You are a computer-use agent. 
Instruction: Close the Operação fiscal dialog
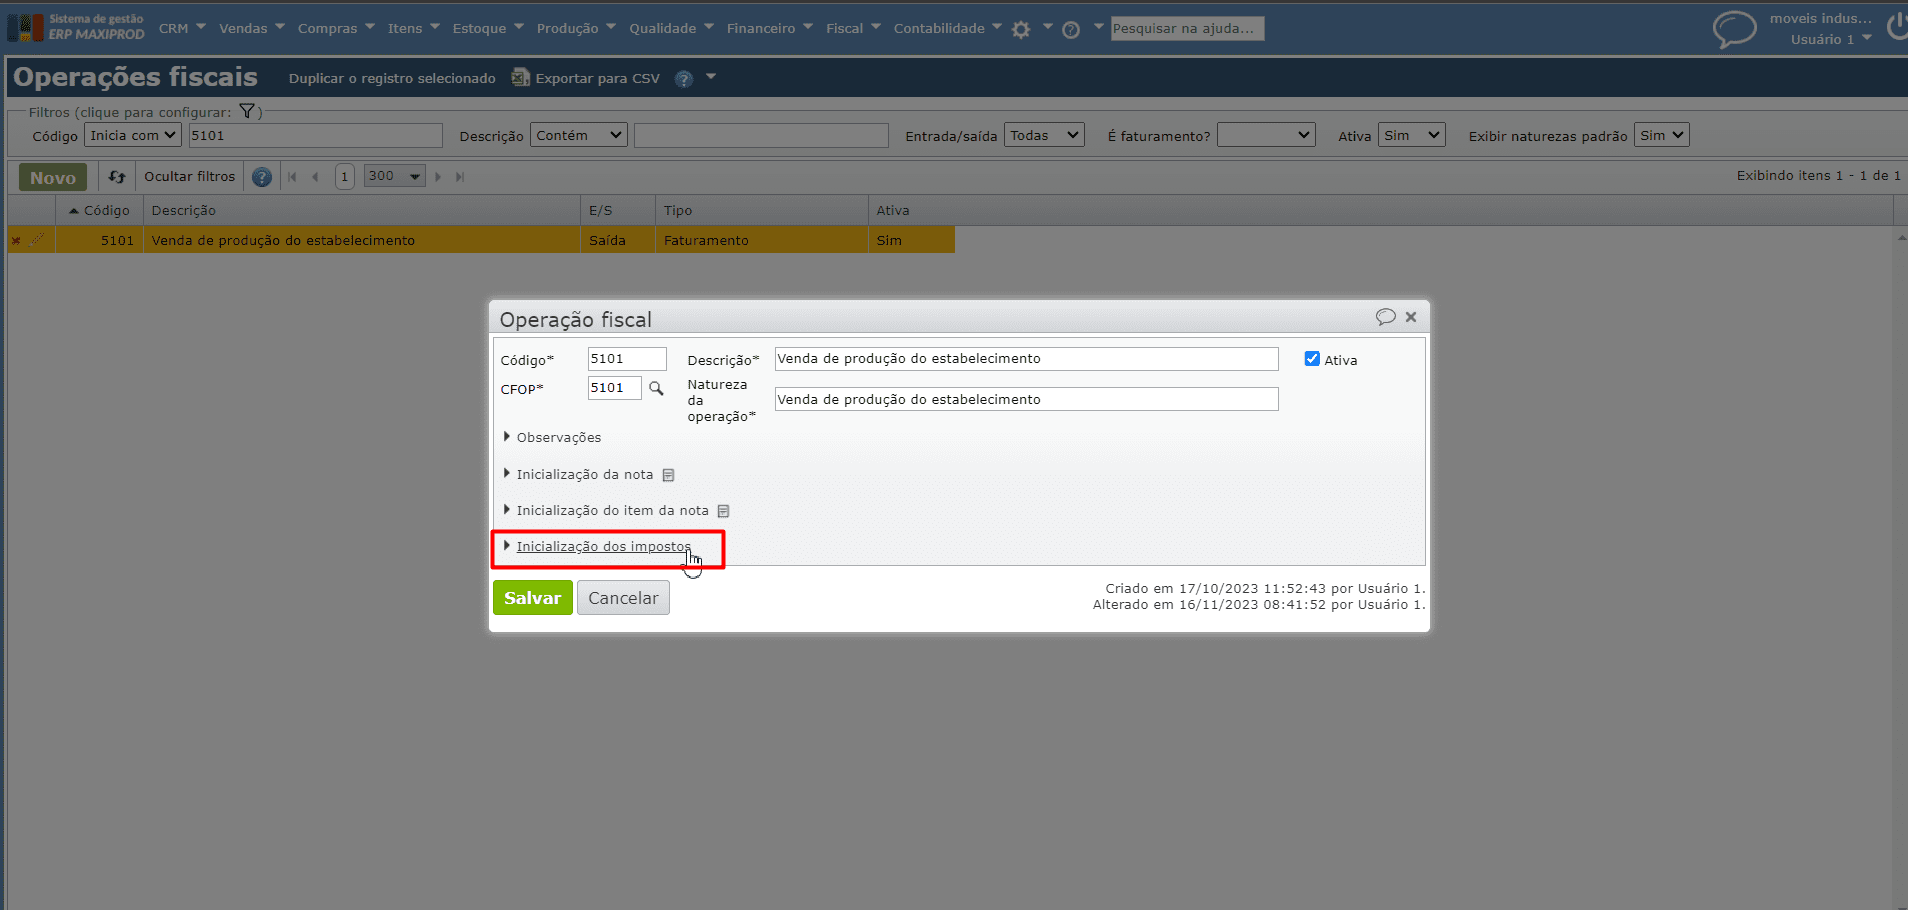[1411, 317]
